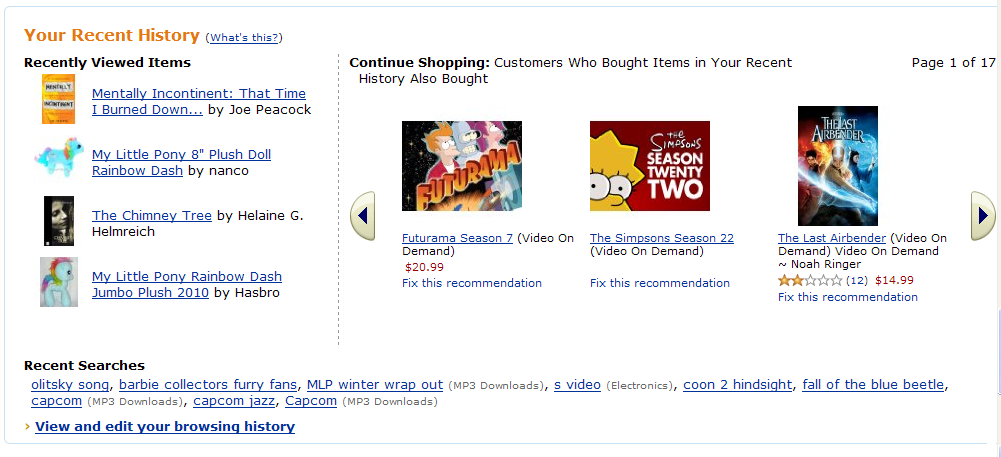Open the "fall of the blue beetle" search
Screen dimensions: 1001x457
pos(873,385)
